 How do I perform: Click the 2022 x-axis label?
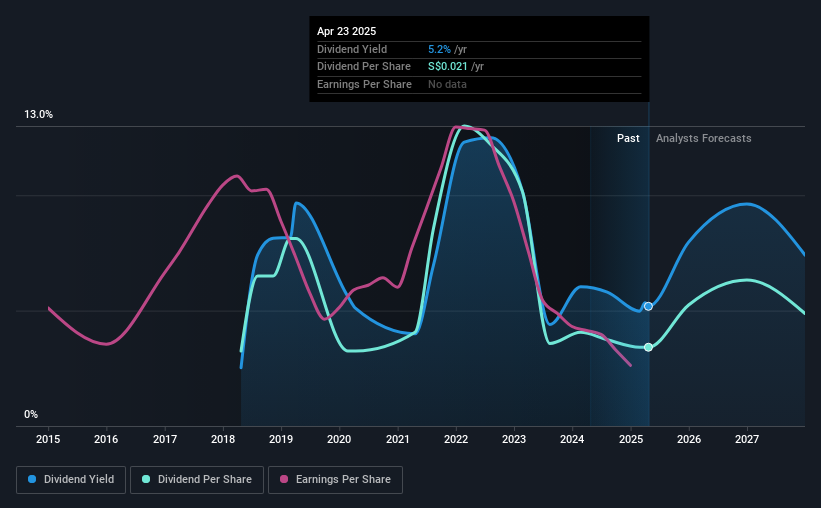(456, 439)
